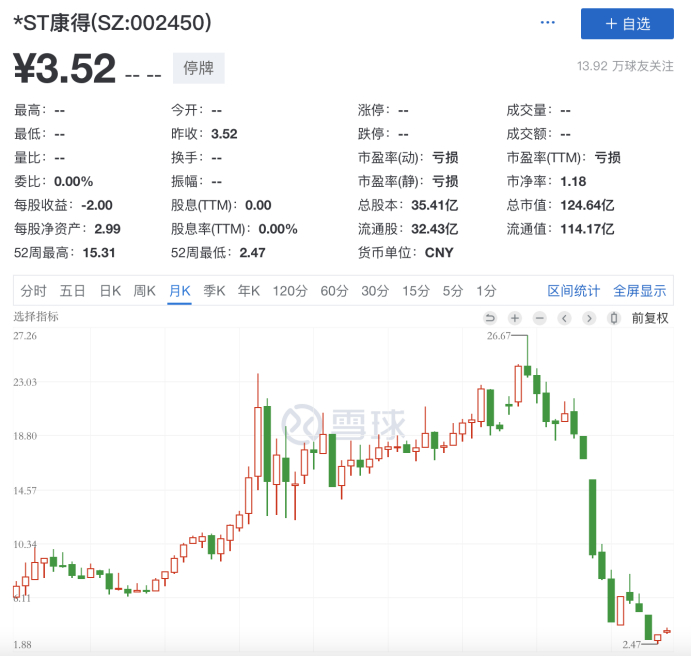This screenshot has height=657, width=692.
Task: Switch to 5分 chart tab
Action: (x=453, y=291)
